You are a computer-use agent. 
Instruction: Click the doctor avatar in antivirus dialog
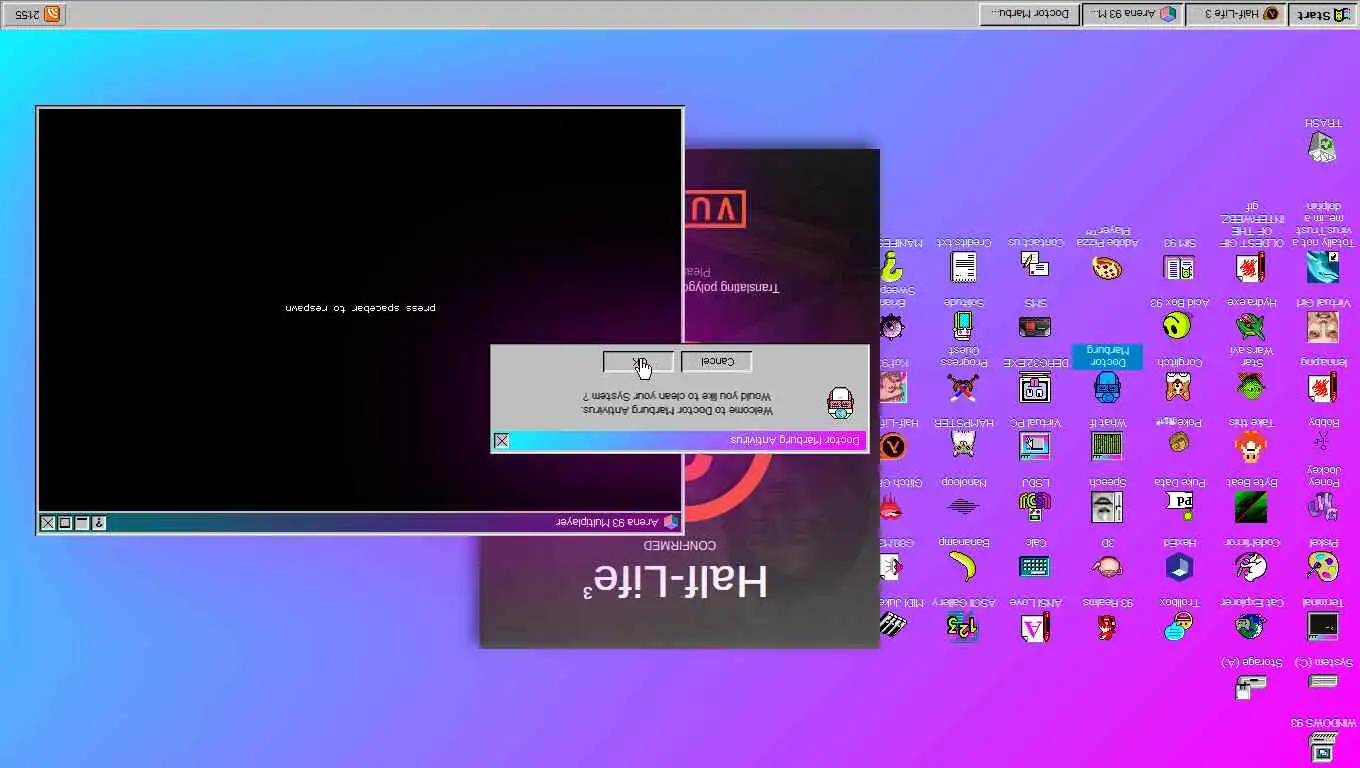841,403
